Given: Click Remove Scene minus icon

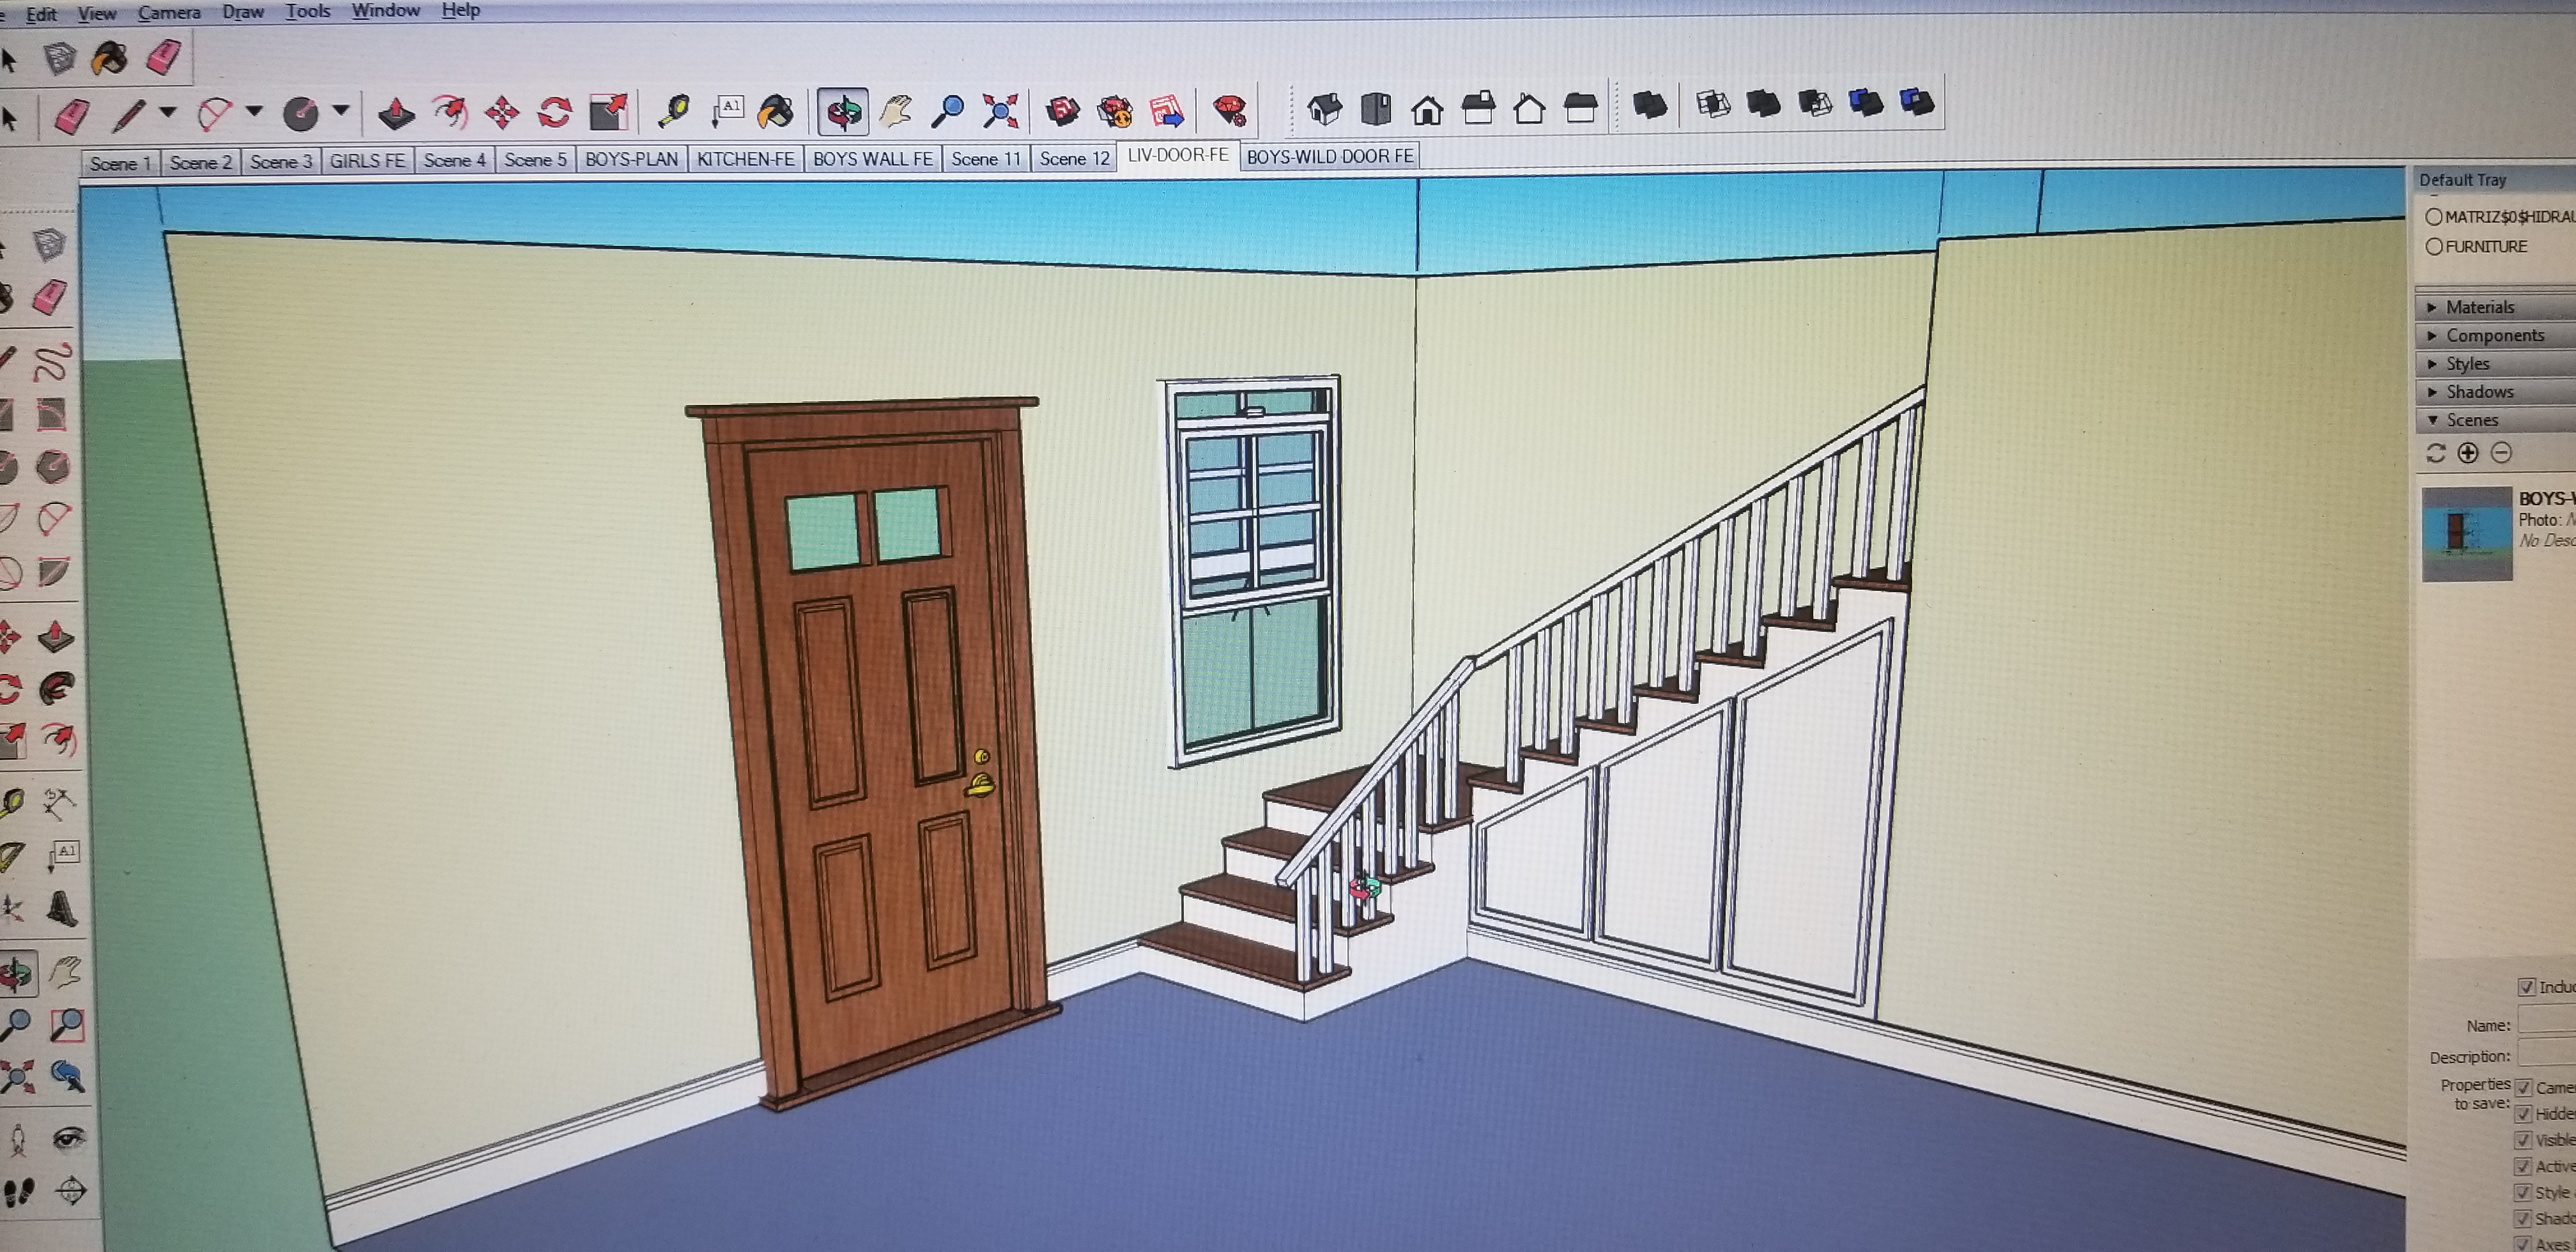Looking at the screenshot, I should click(x=2501, y=453).
